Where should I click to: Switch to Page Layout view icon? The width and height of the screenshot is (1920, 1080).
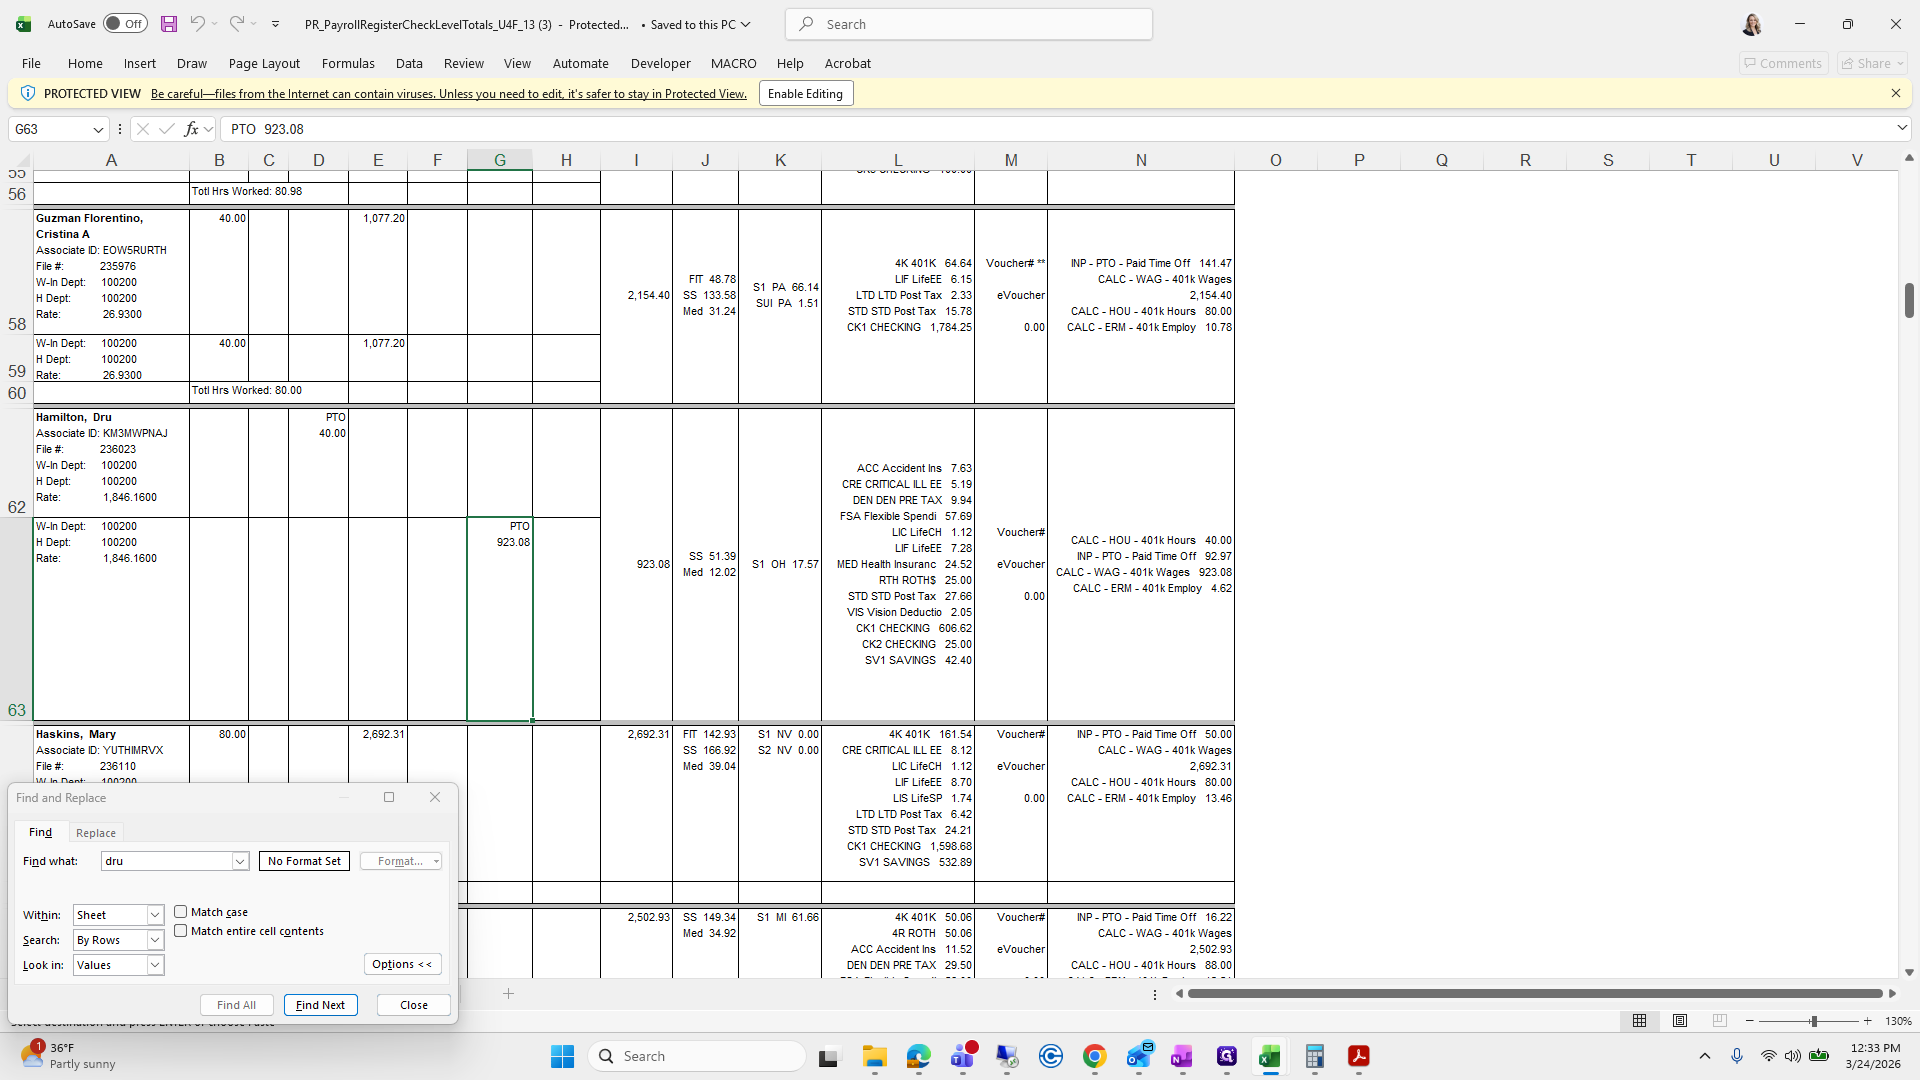pyautogui.click(x=1680, y=1021)
